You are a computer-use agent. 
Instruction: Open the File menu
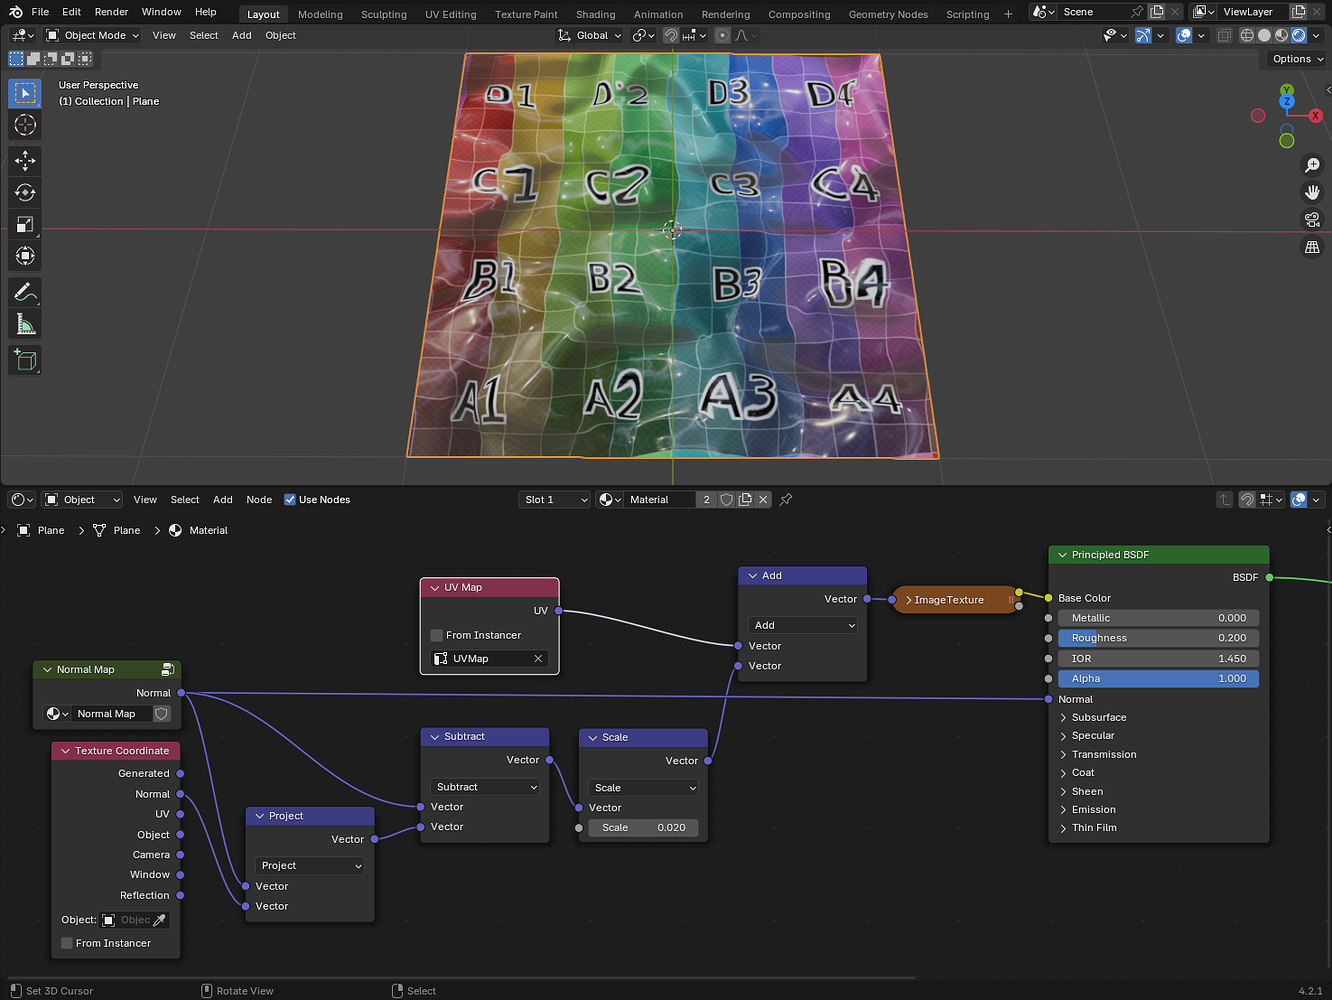click(x=40, y=12)
